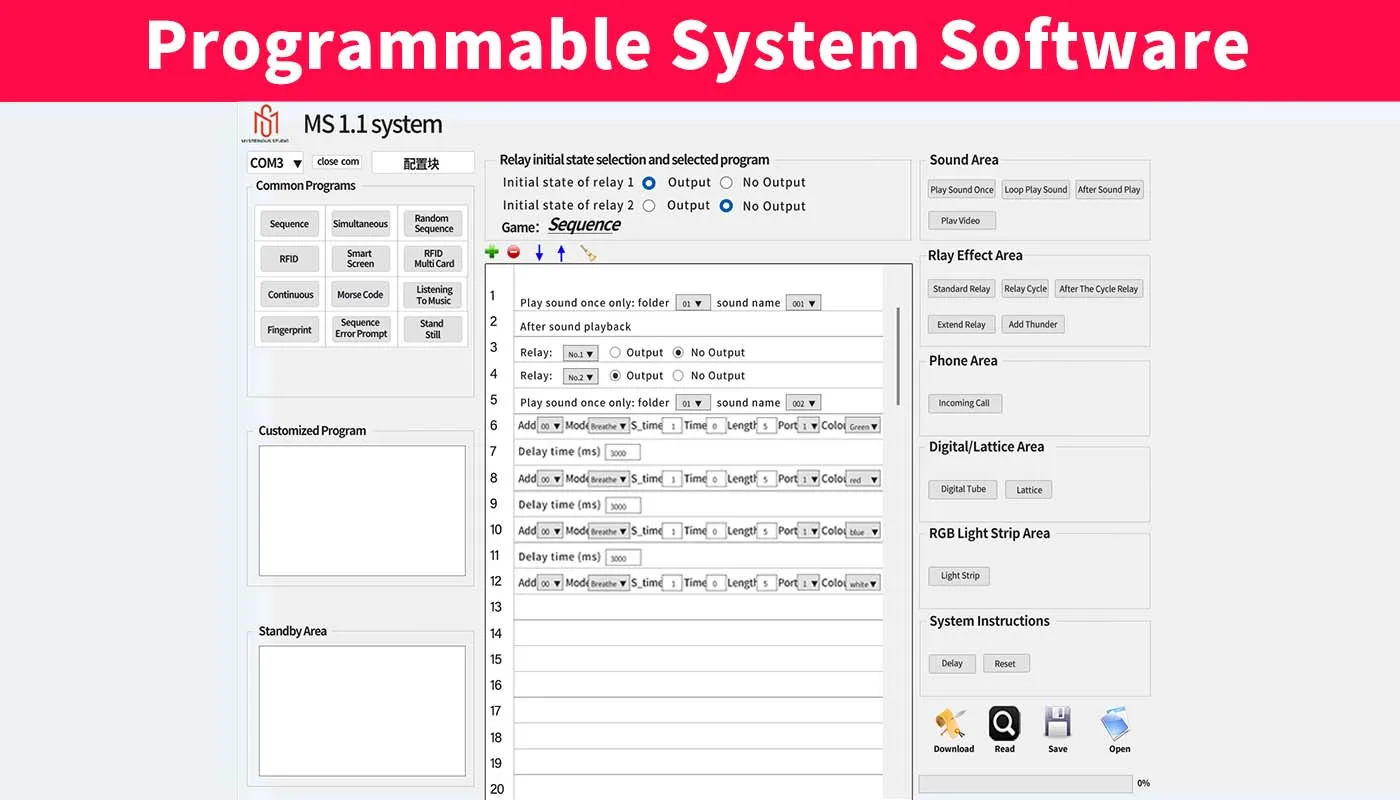Choose the Morse Code common program
1400x800 pixels.
pyautogui.click(x=360, y=295)
